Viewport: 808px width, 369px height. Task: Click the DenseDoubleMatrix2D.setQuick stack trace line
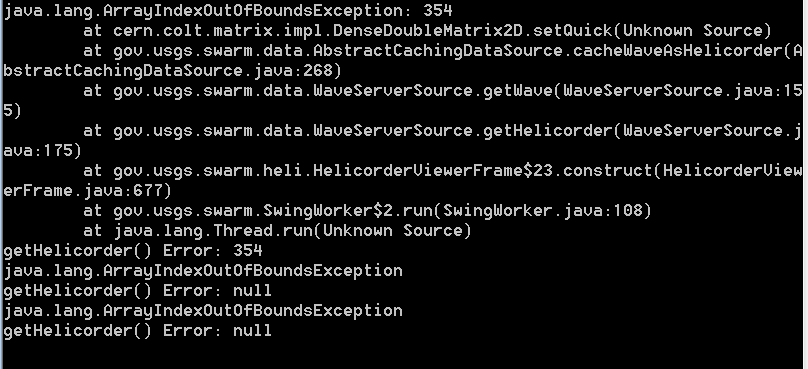click(427, 30)
